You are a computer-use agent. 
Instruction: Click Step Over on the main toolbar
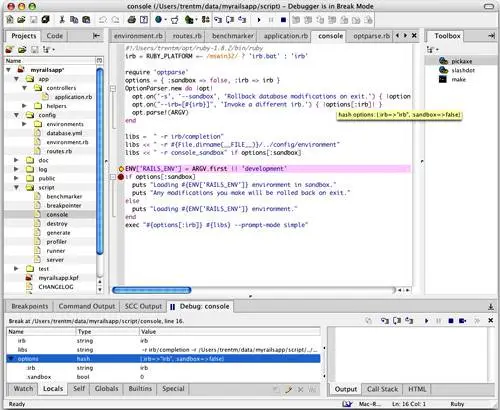point(230,20)
